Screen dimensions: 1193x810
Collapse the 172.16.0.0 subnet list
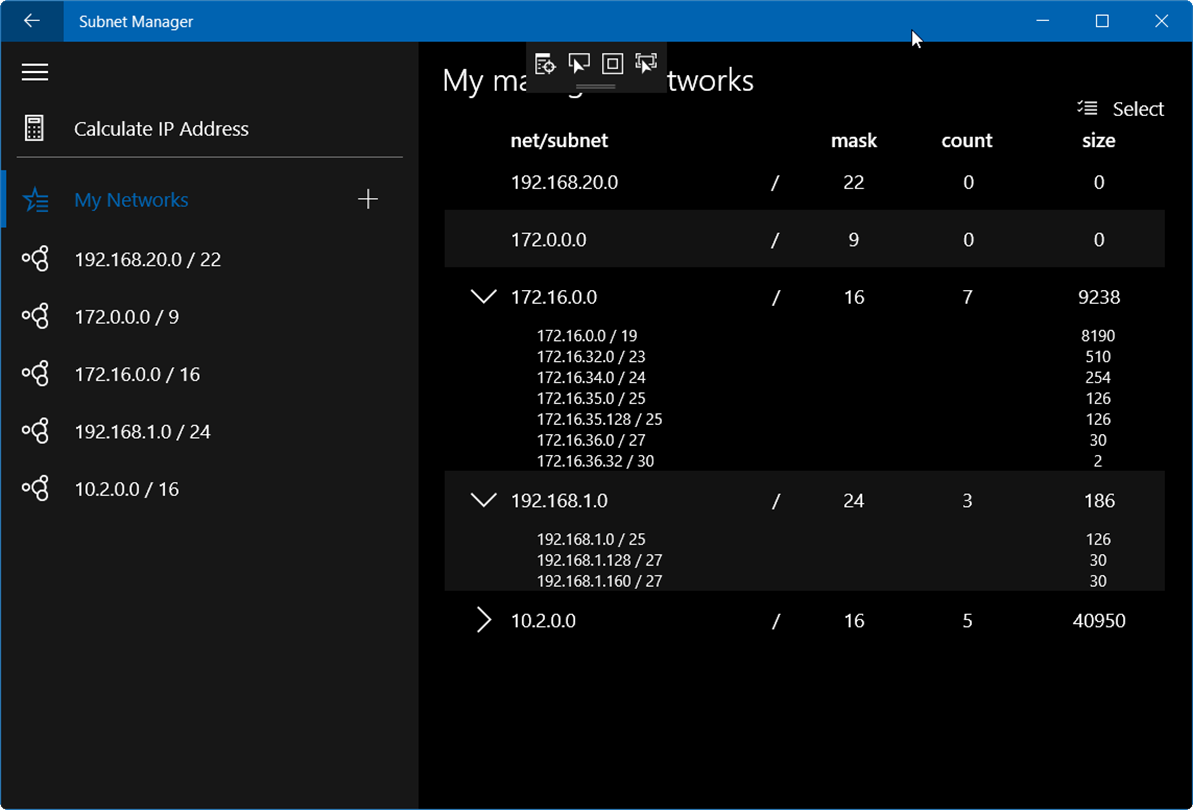tap(483, 297)
